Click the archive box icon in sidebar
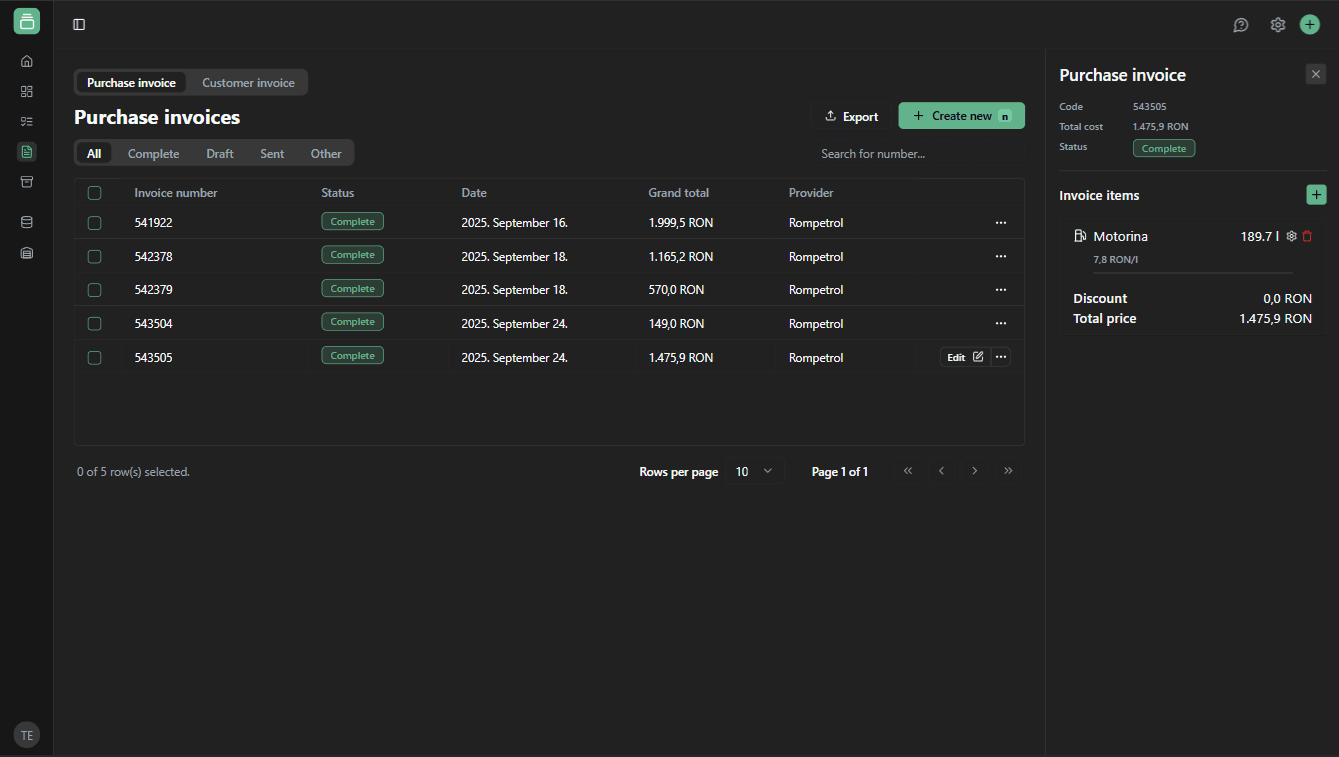The height and width of the screenshot is (757, 1339). (27, 182)
